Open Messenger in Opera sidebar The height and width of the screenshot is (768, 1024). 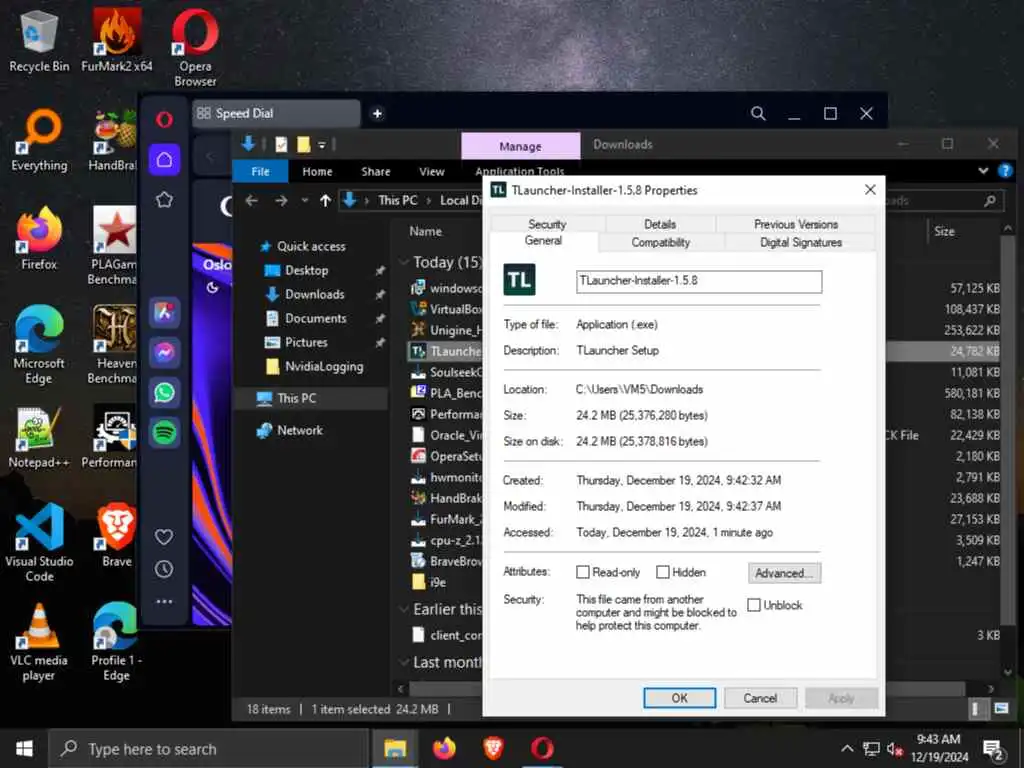pyautogui.click(x=164, y=352)
